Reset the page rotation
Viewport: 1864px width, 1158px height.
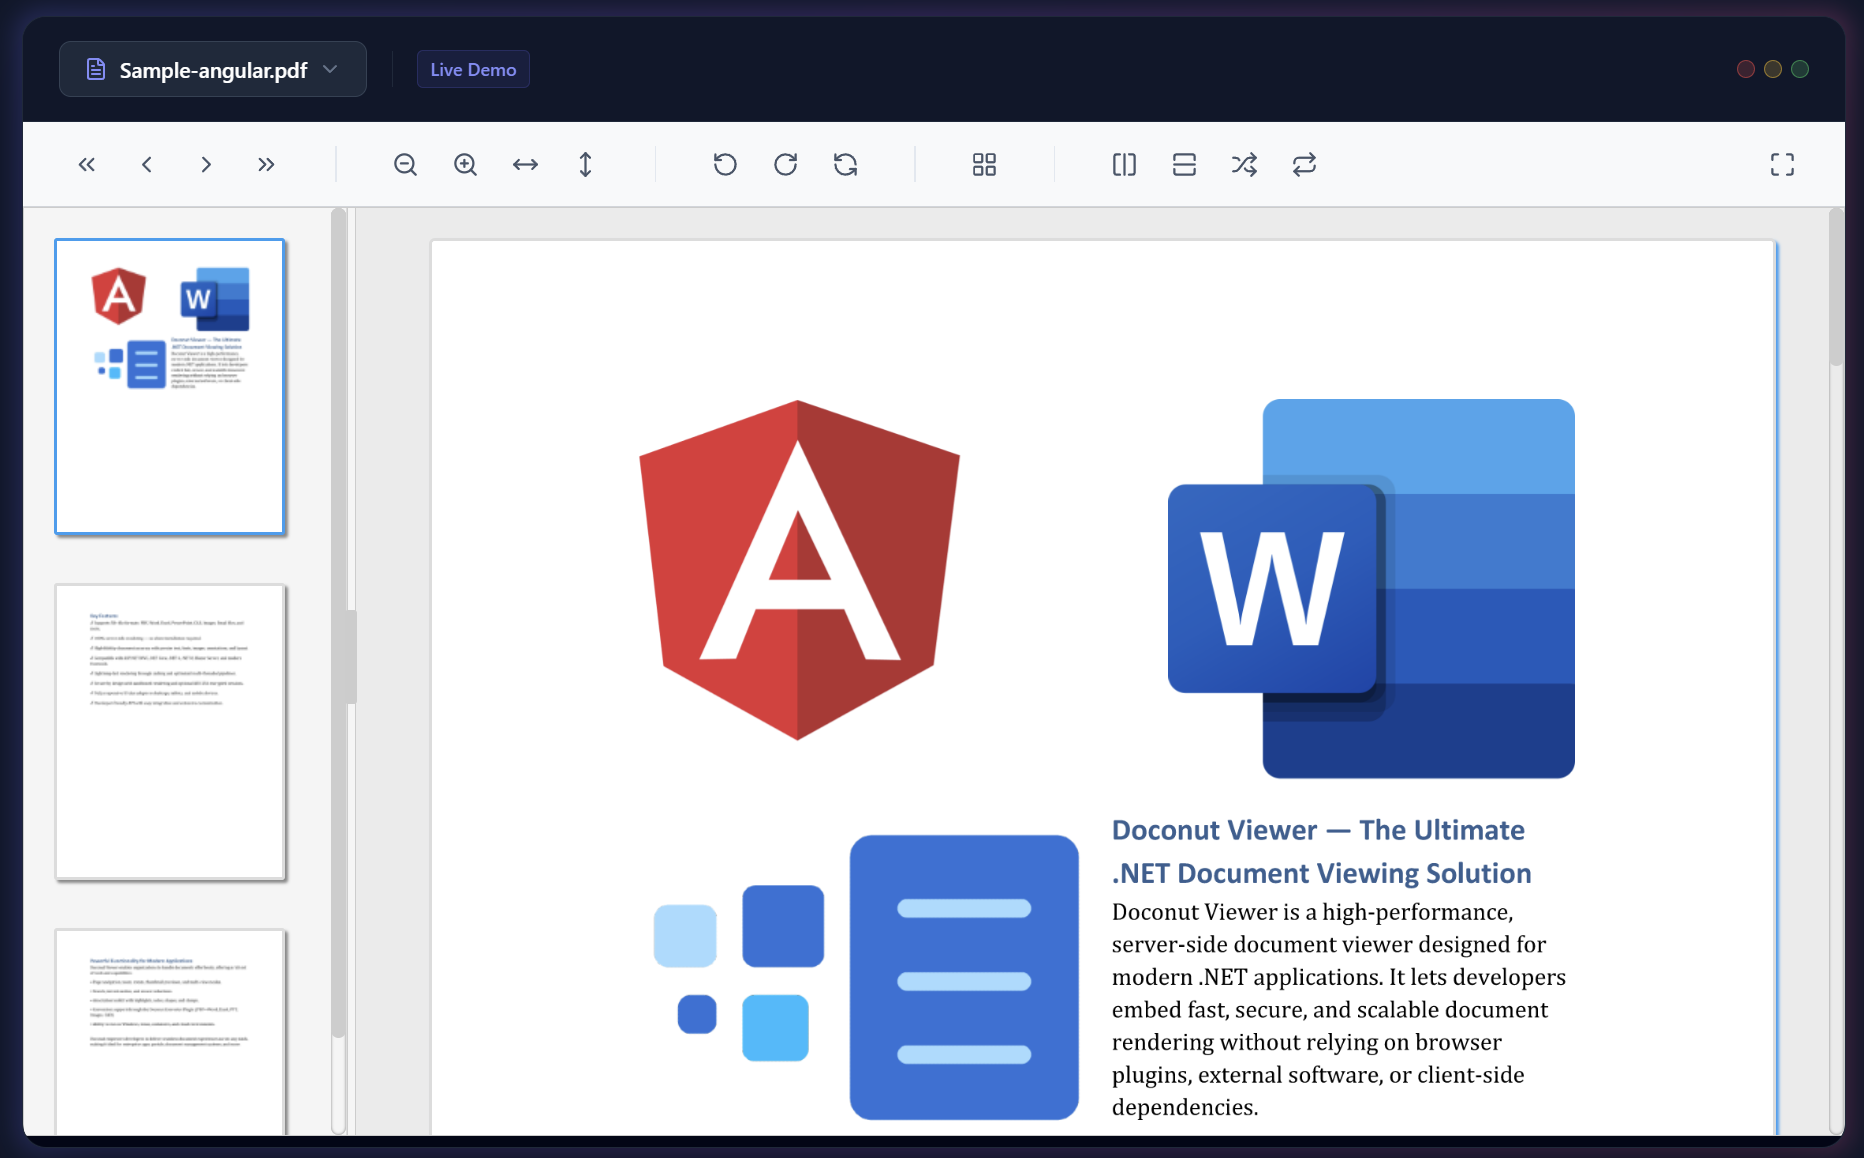845,164
